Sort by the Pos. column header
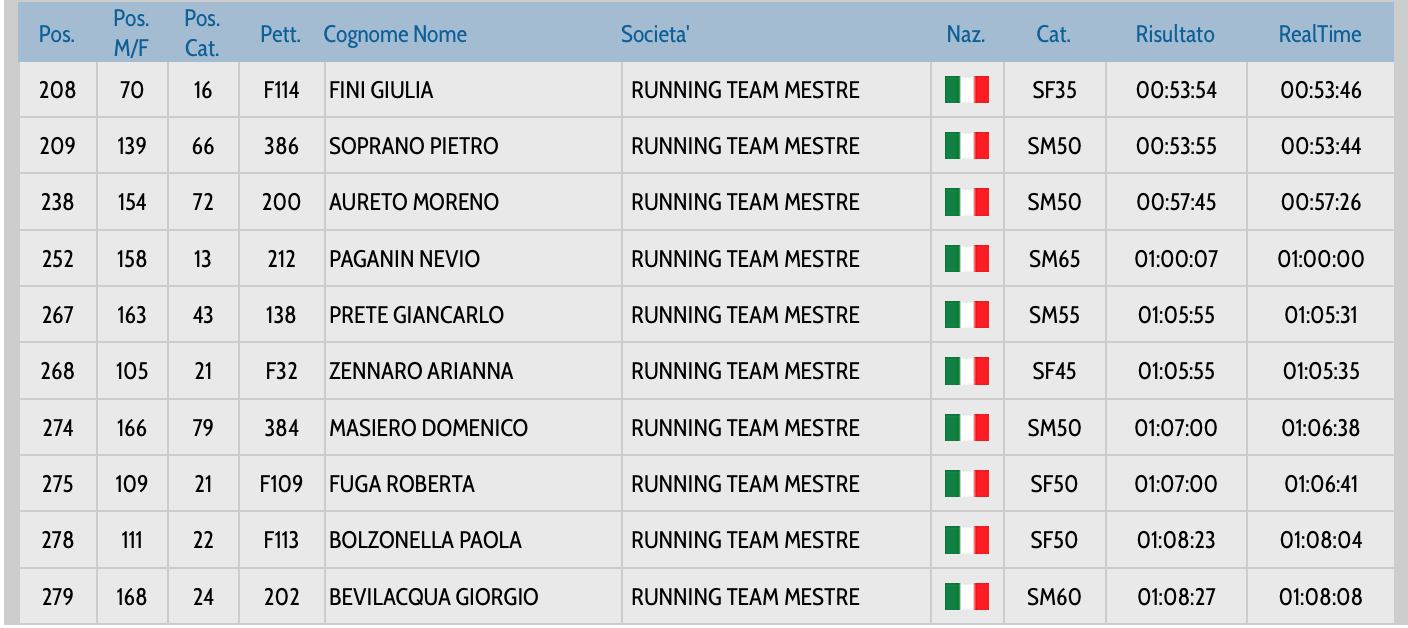1408x628 pixels. 56,34
